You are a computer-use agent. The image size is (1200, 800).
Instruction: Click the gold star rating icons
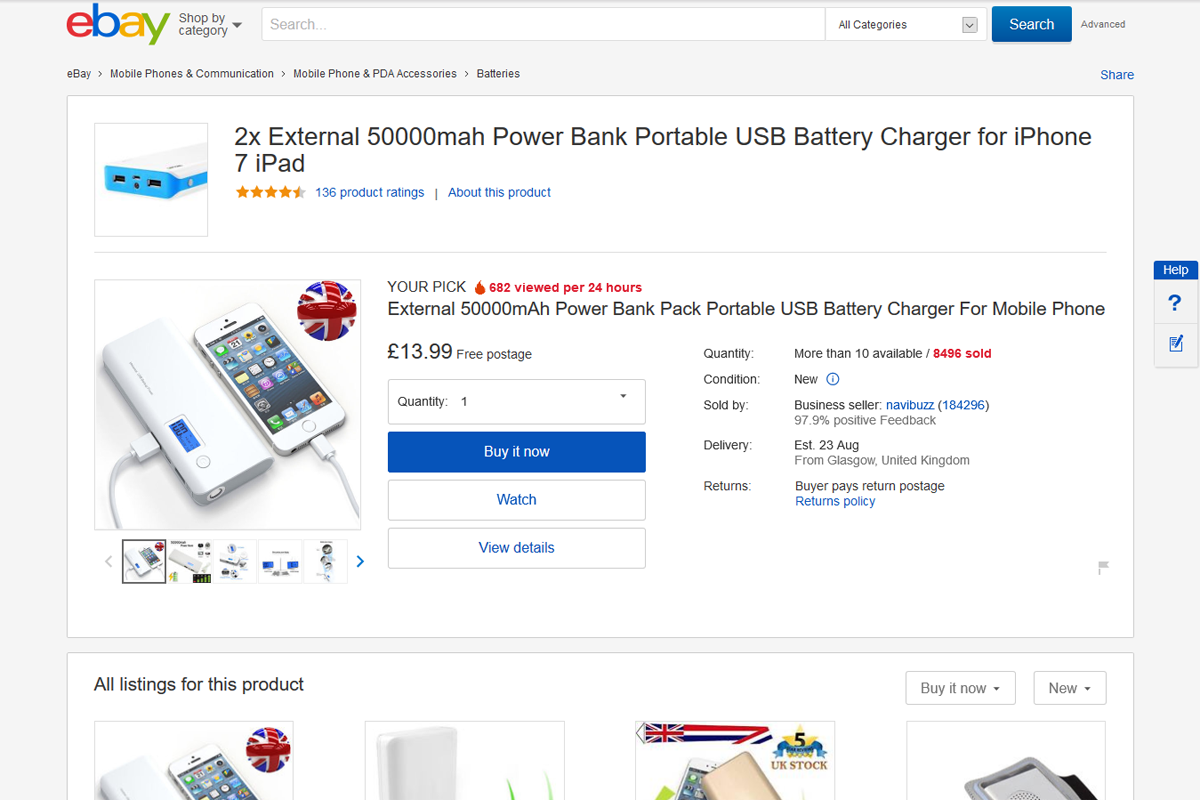[270, 191]
